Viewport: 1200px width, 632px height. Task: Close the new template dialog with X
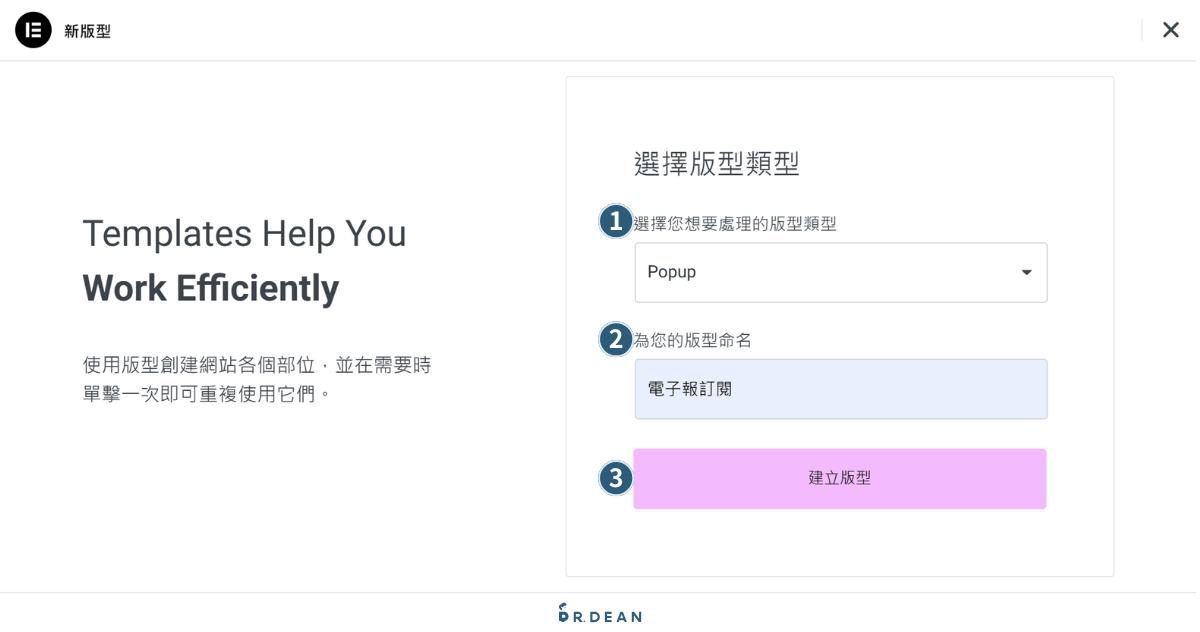[x=1170, y=29]
